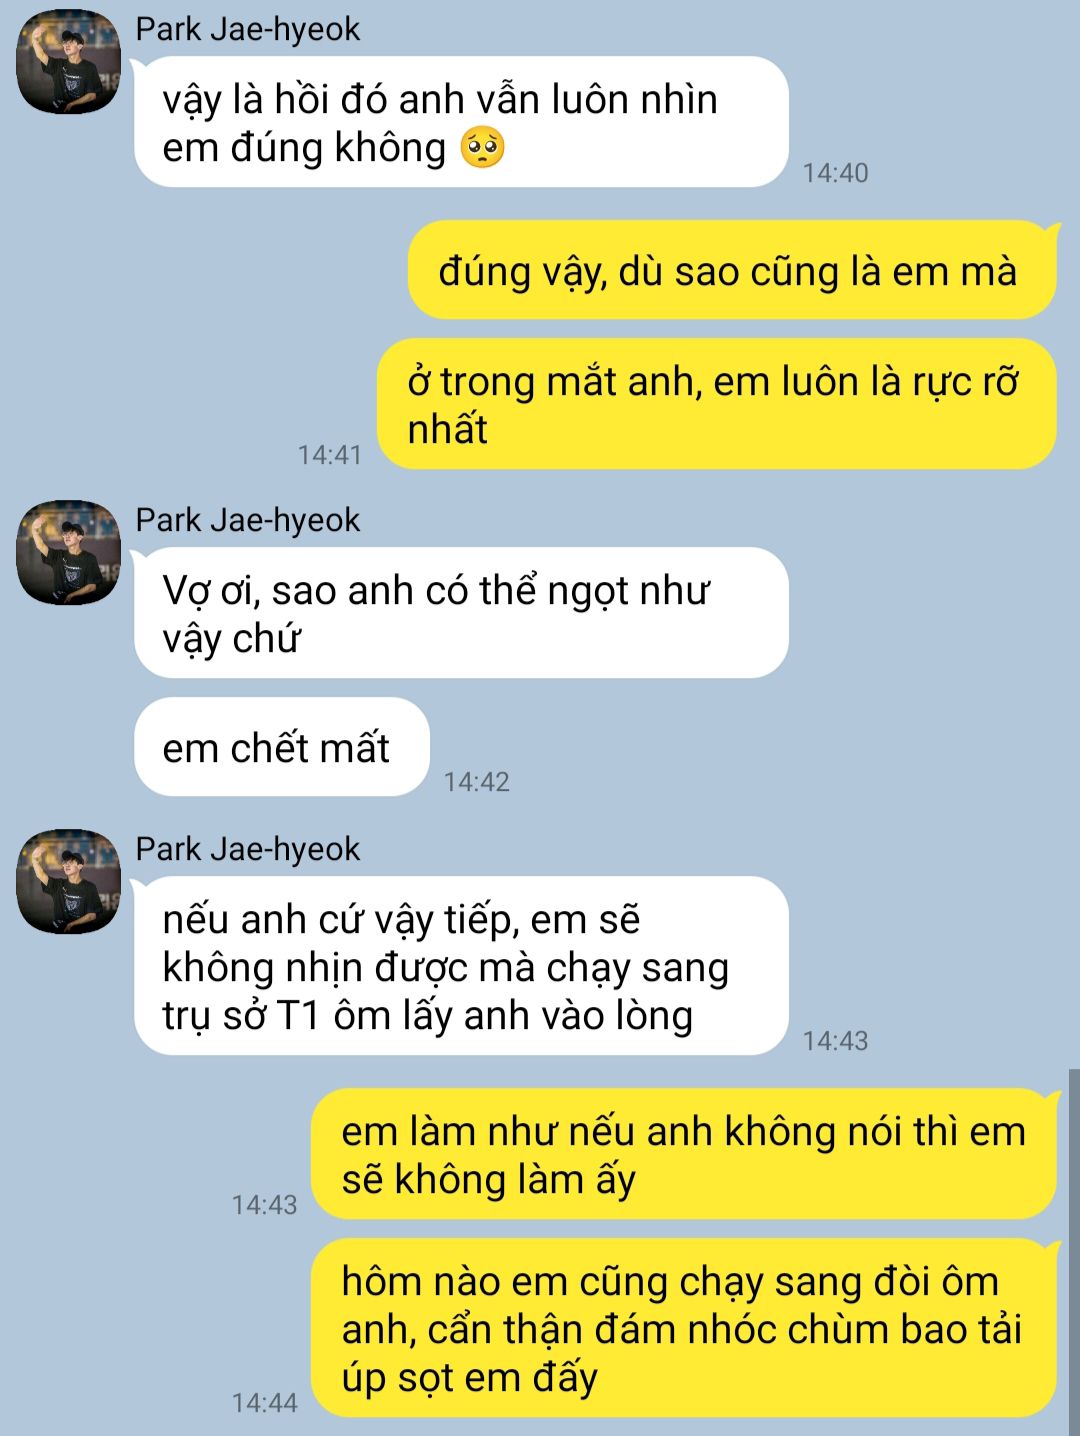Select message "vậy là hồi đó anh vẫn luôn nhìn"
The image size is (1080, 1436).
click(461, 122)
